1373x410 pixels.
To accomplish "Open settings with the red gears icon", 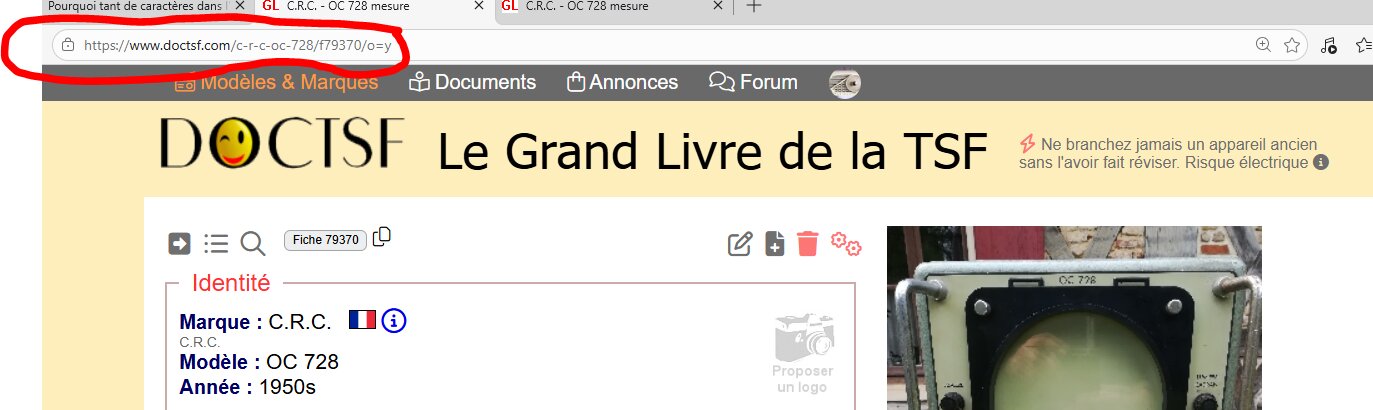I will [846, 243].
